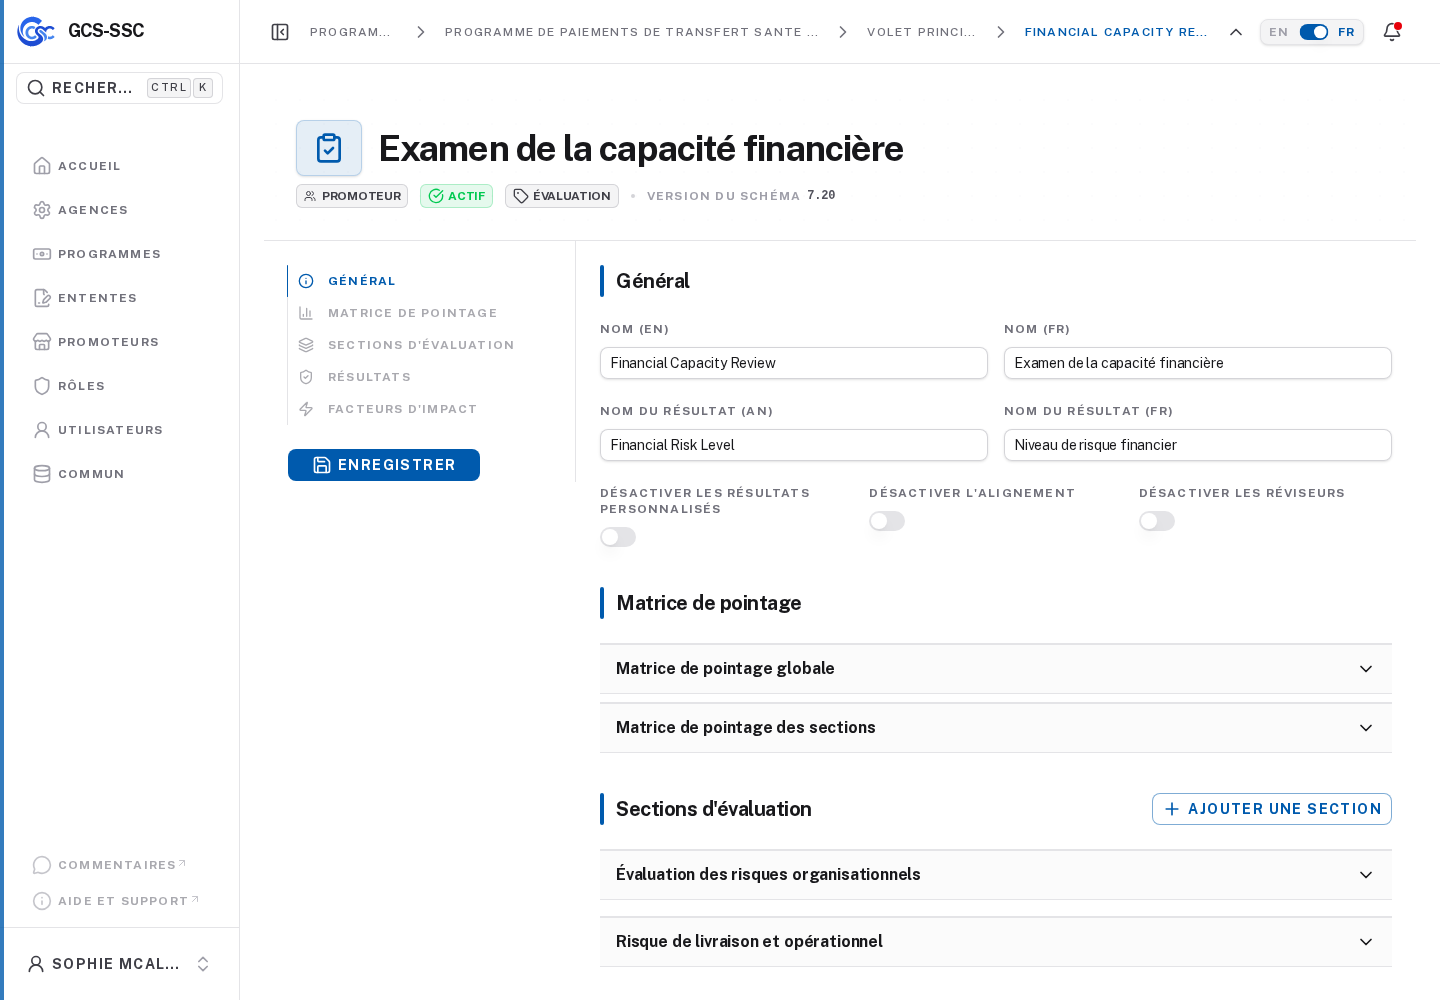The height and width of the screenshot is (1000, 1440).
Task: Open the Sophie McAl... user menu chevrons
Action: [x=203, y=964]
